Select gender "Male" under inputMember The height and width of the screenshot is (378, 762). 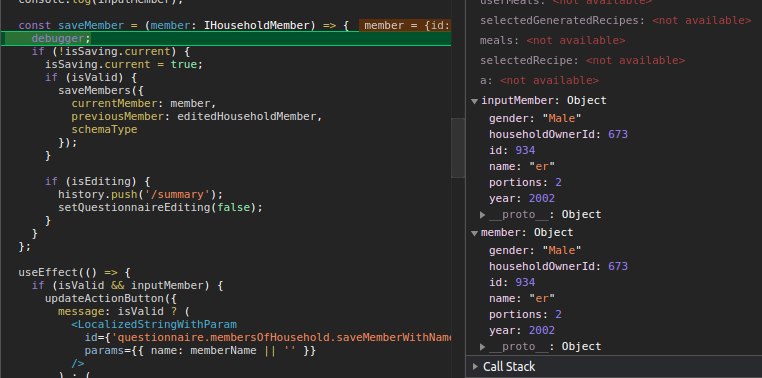pyautogui.click(x=535, y=119)
